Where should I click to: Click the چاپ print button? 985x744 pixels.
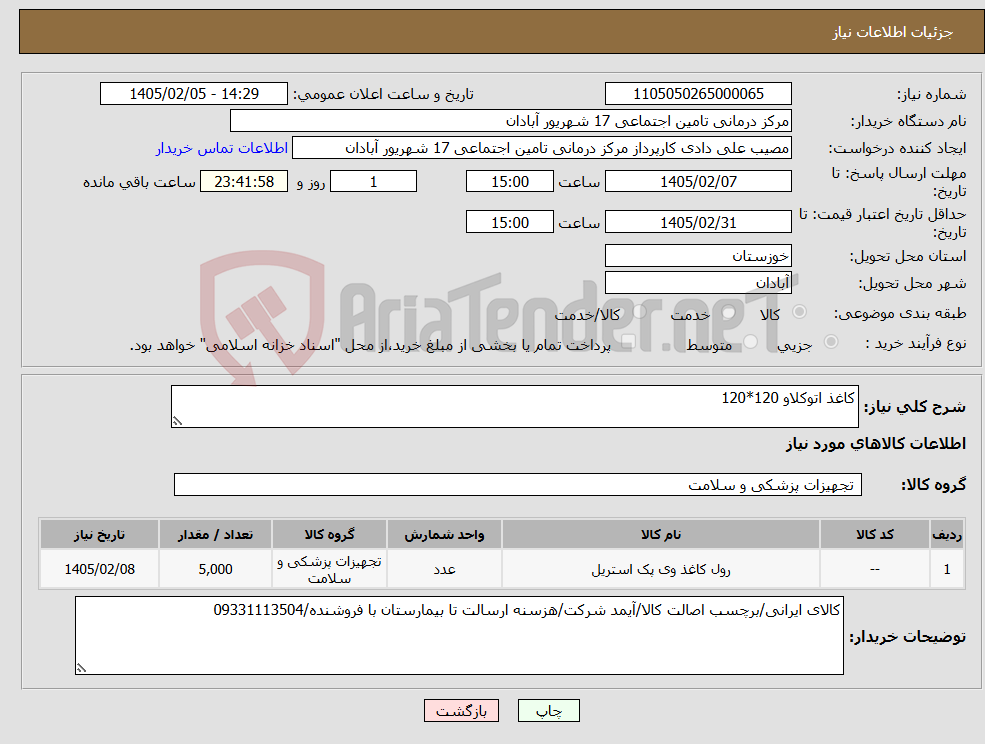[x=548, y=711]
